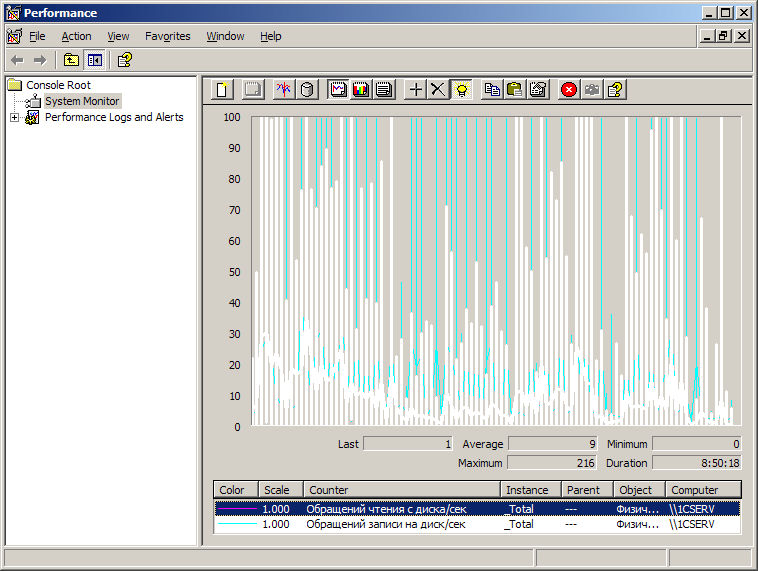
Task: Open counter Properties from the toolbar
Action: 538,90
